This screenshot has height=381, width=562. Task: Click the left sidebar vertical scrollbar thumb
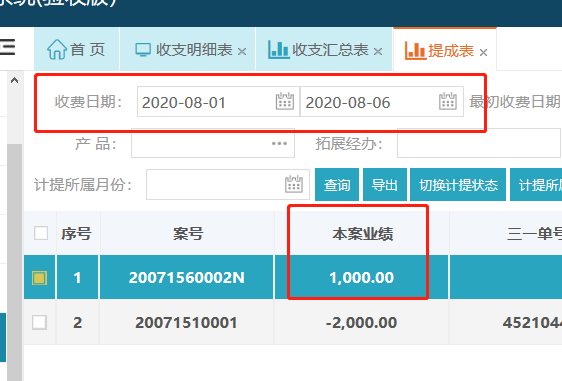(x=14, y=262)
